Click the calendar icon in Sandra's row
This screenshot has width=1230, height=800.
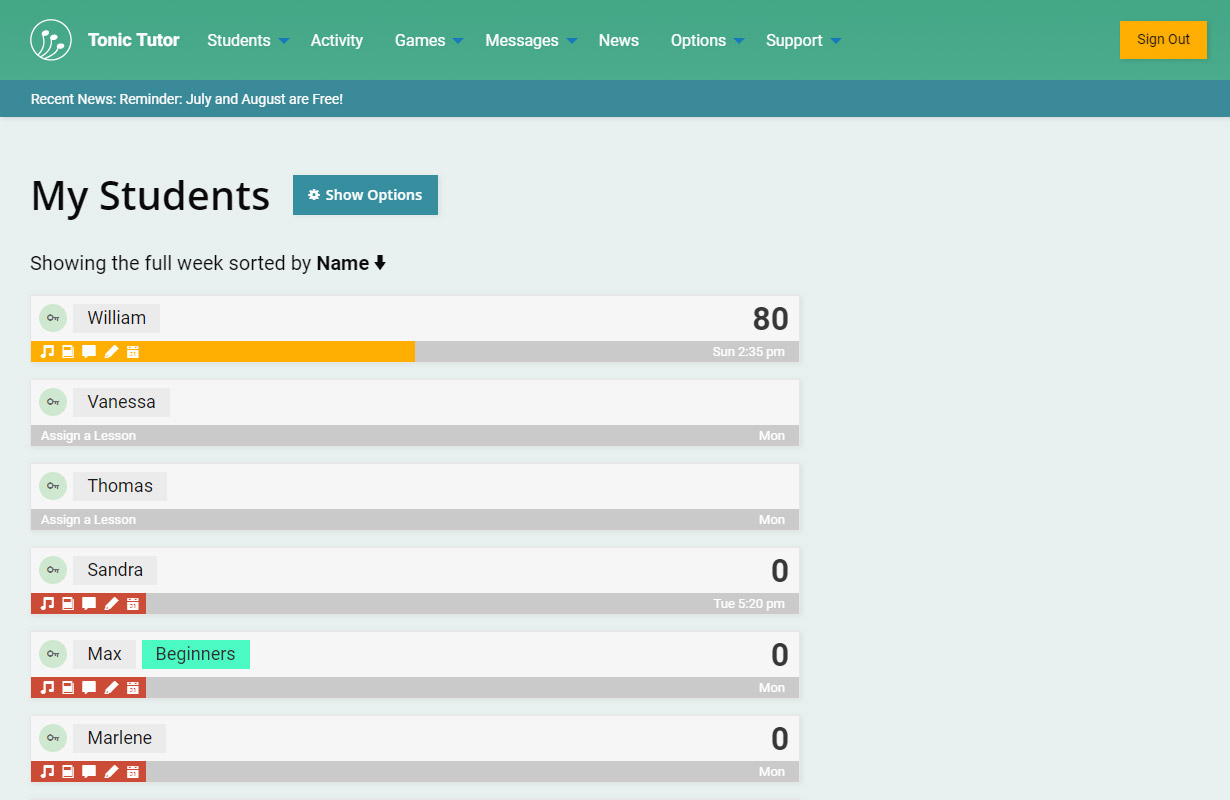click(x=133, y=604)
